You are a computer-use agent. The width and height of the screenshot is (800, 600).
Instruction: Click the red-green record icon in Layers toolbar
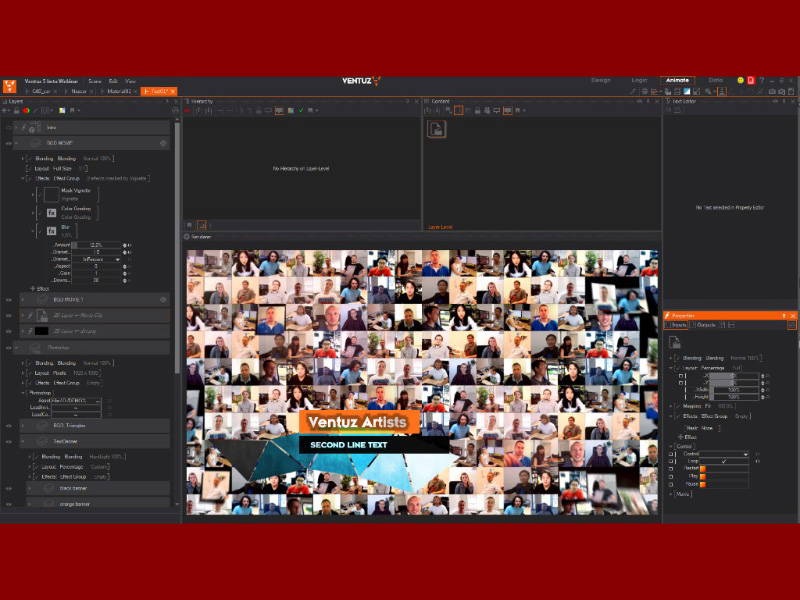click(x=26, y=111)
